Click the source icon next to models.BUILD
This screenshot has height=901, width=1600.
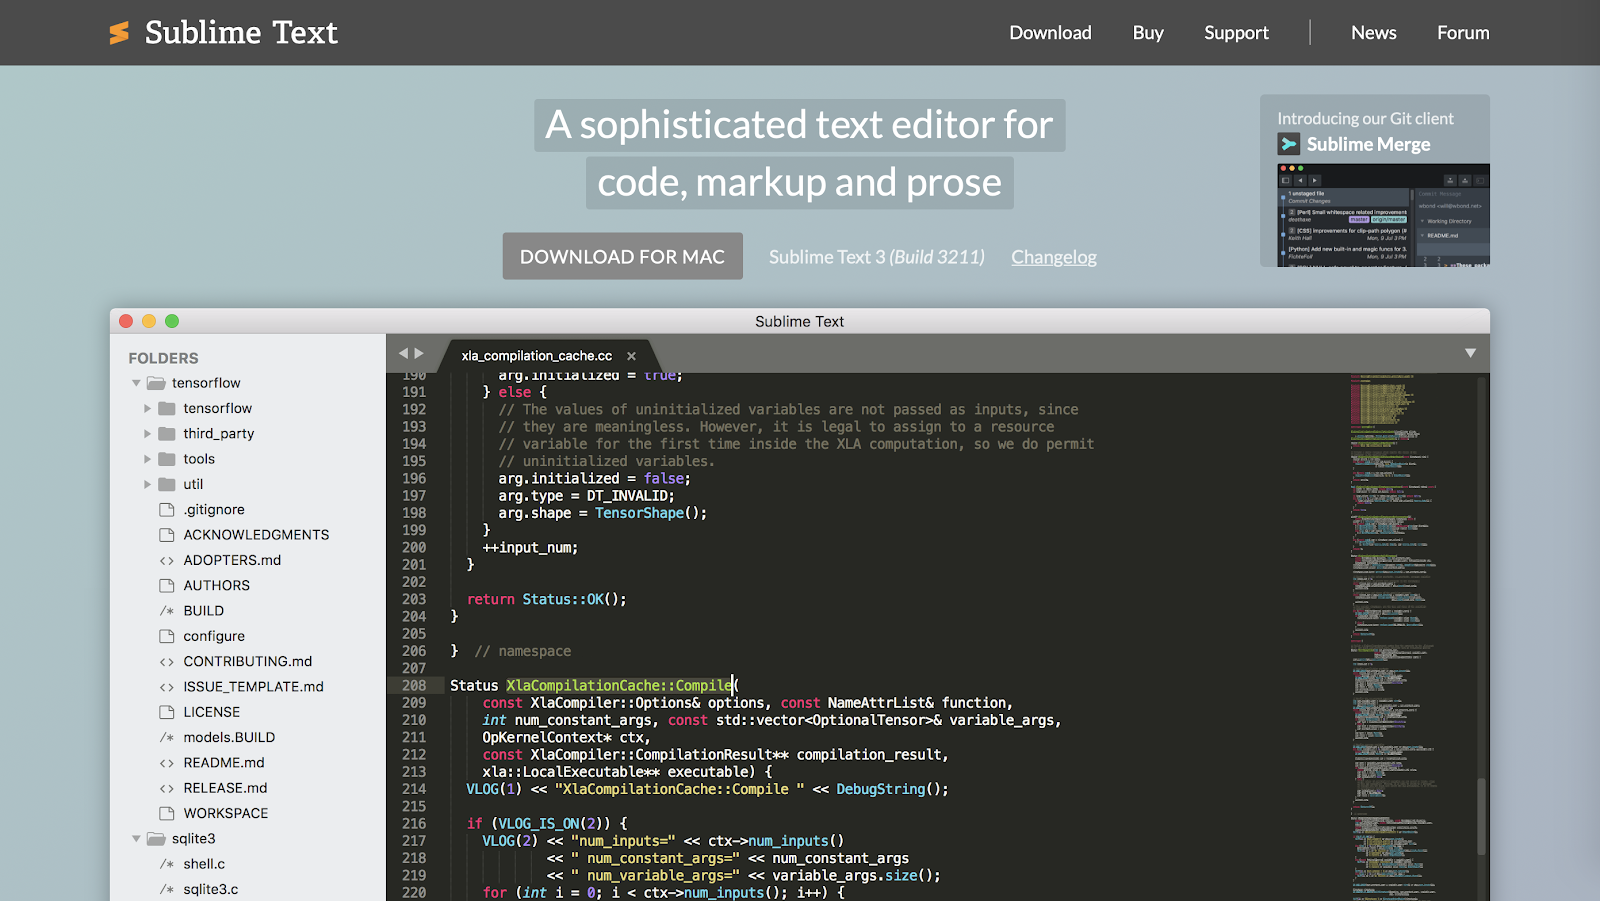167,738
